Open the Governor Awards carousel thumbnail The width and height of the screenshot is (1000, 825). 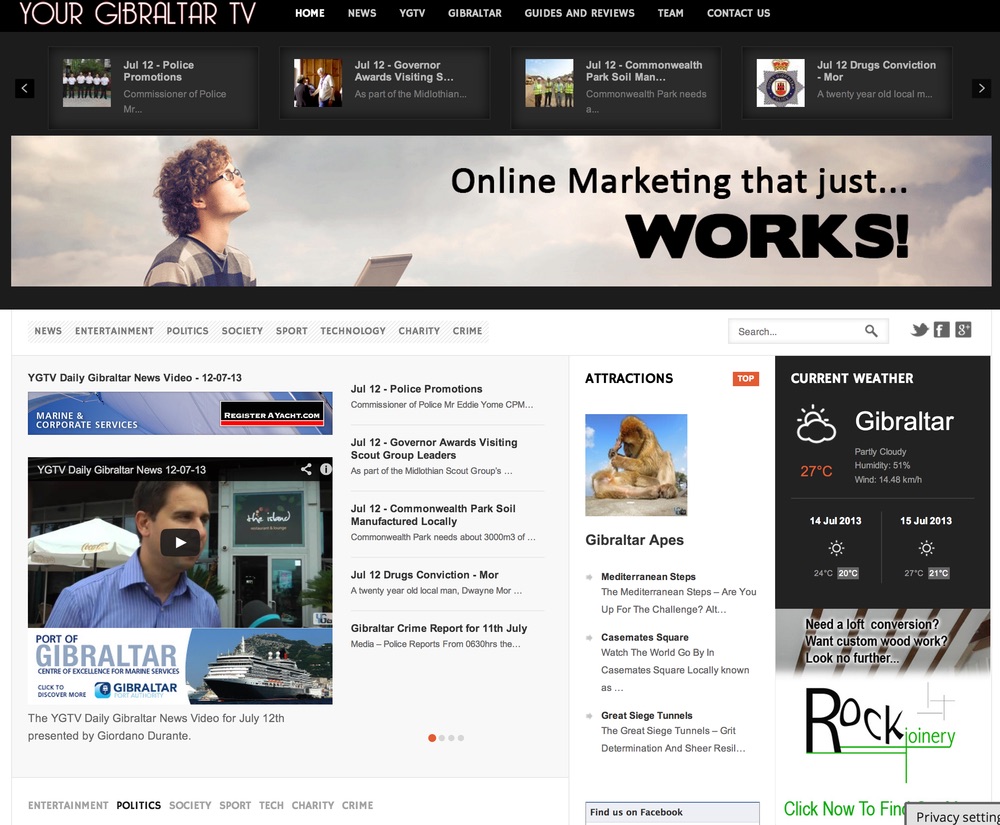pos(318,82)
